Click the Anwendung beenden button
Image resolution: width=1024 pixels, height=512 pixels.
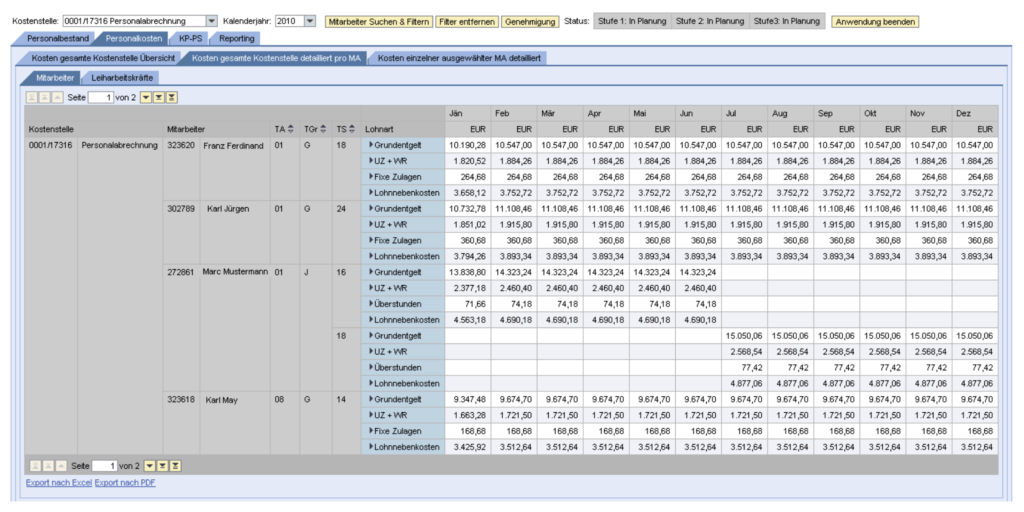coord(875,22)
